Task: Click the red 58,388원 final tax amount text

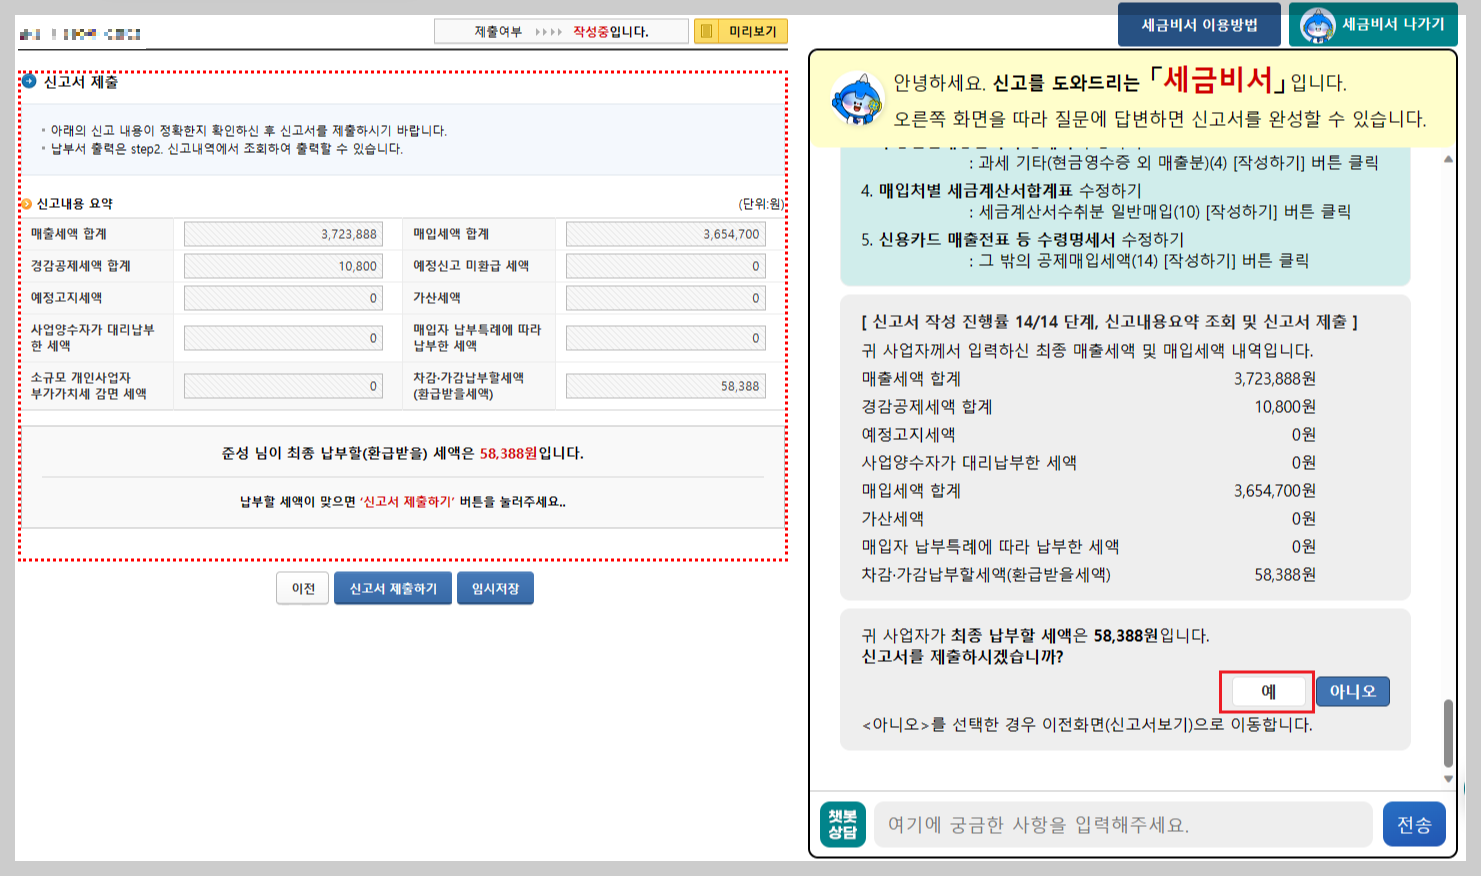Action: [x=508, y=453]
